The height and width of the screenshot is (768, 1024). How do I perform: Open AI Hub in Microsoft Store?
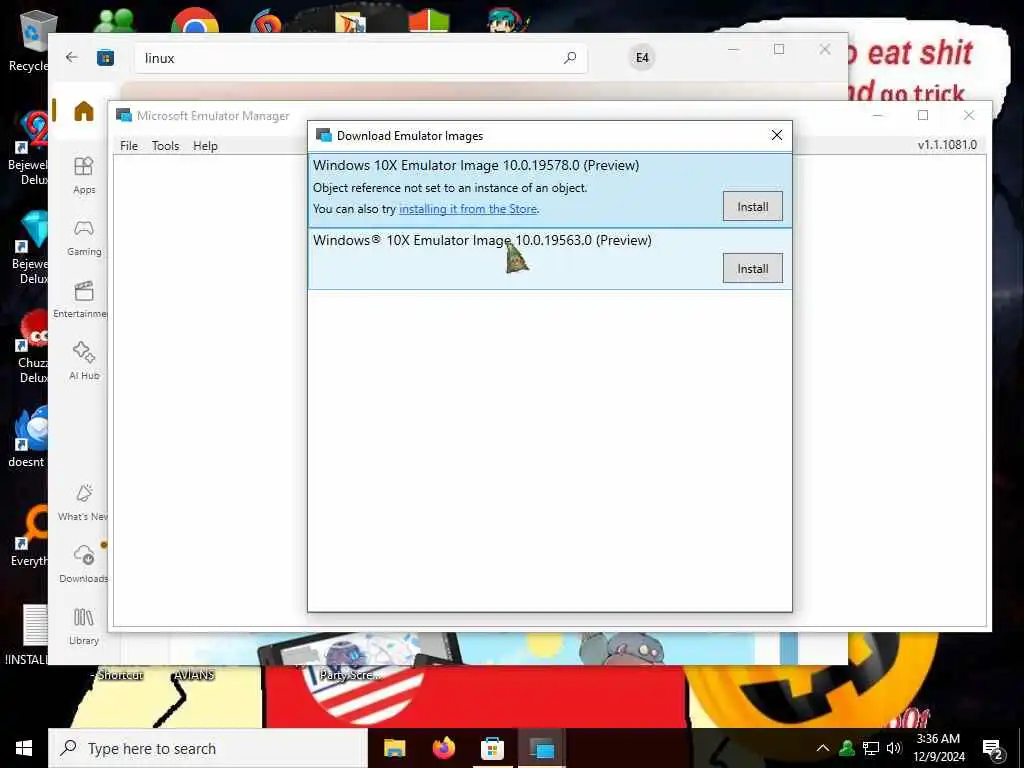(84, 361)
